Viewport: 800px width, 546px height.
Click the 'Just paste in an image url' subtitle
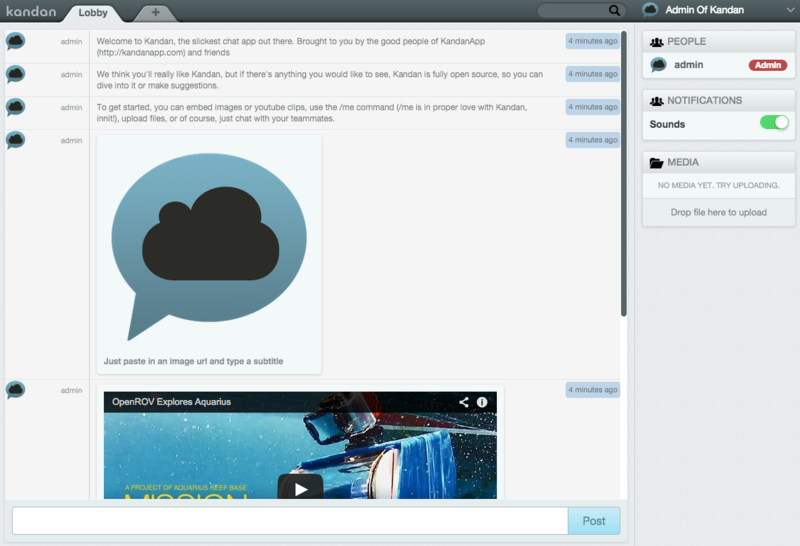pos(193,361)
